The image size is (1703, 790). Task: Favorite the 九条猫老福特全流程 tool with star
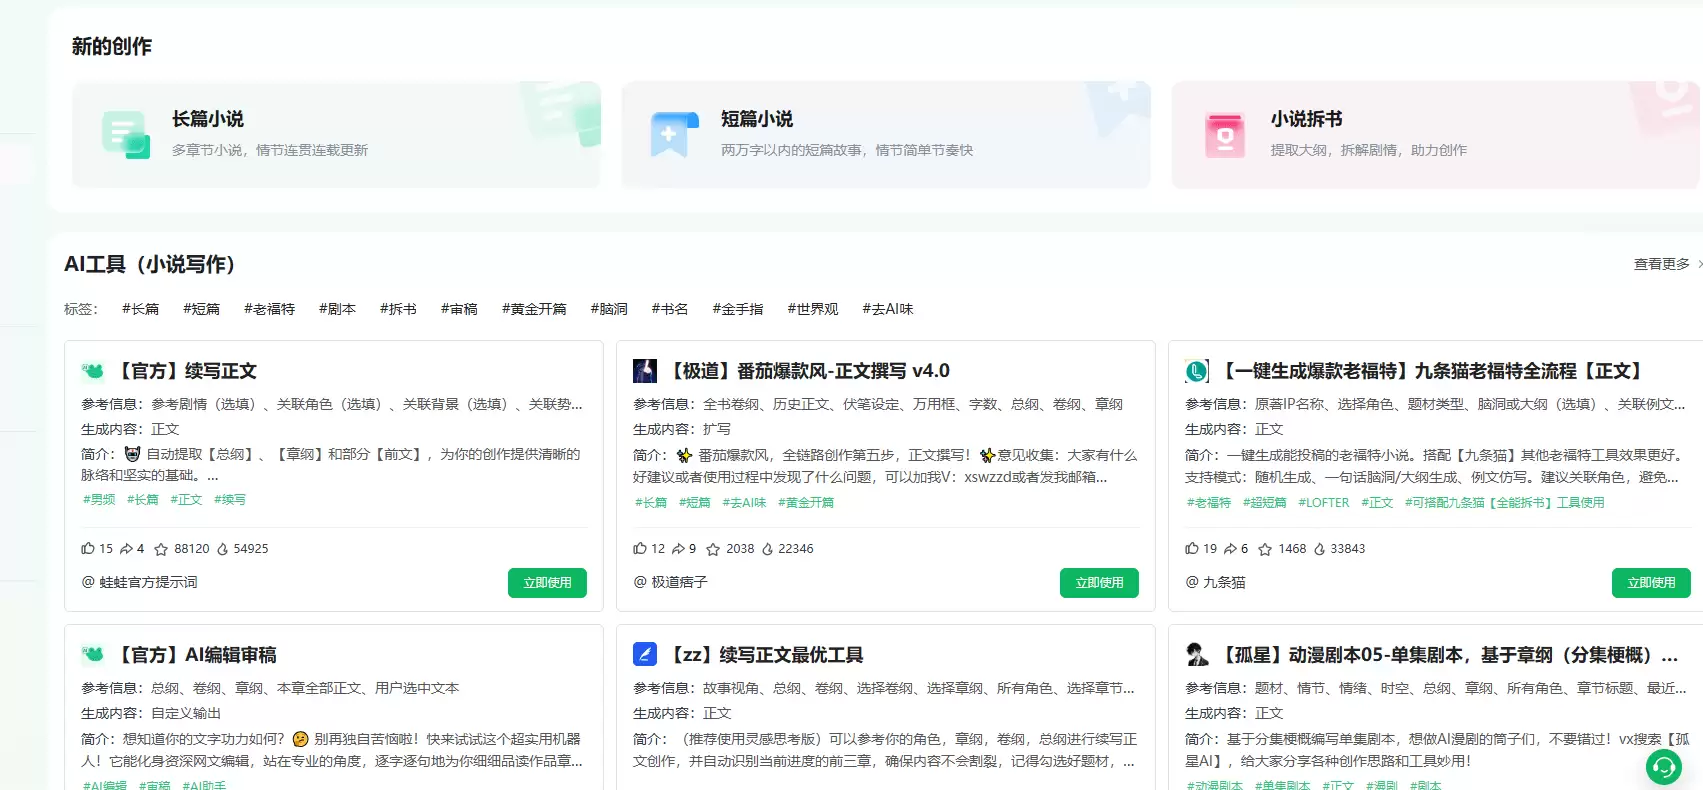click(x=1265, y=549)
